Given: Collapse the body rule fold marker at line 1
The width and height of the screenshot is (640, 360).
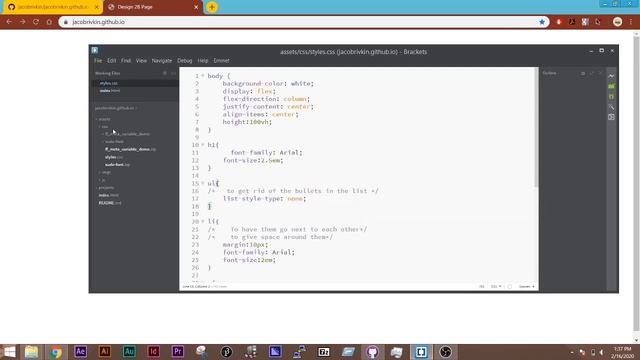Looking at the screenshot, I should [x=203, y=76].
